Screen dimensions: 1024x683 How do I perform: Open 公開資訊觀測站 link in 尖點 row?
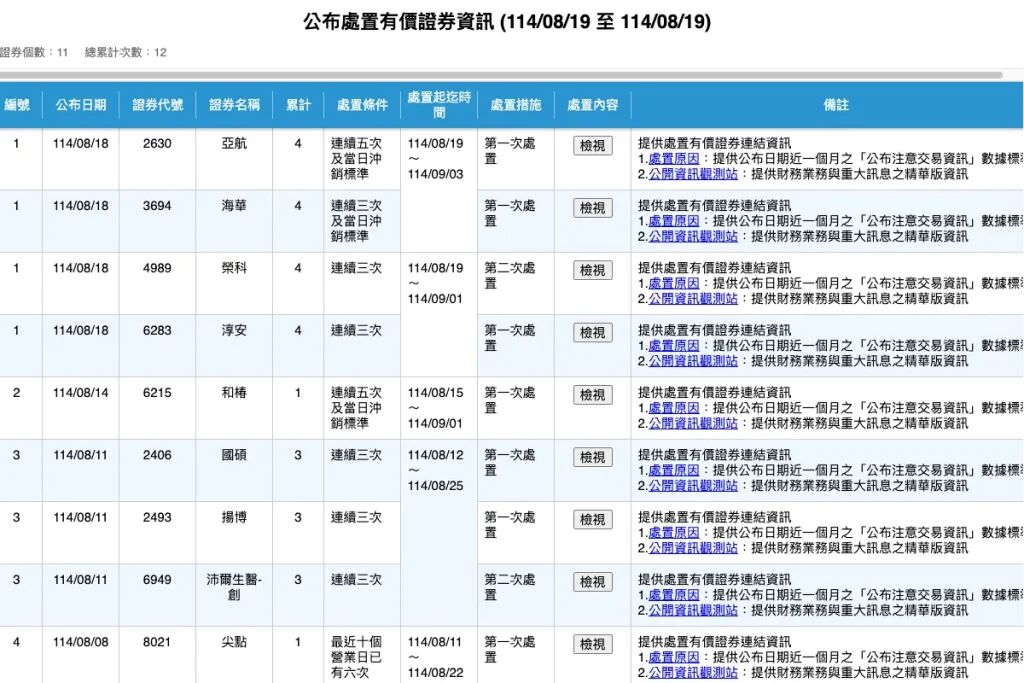[x=693, y=673]
